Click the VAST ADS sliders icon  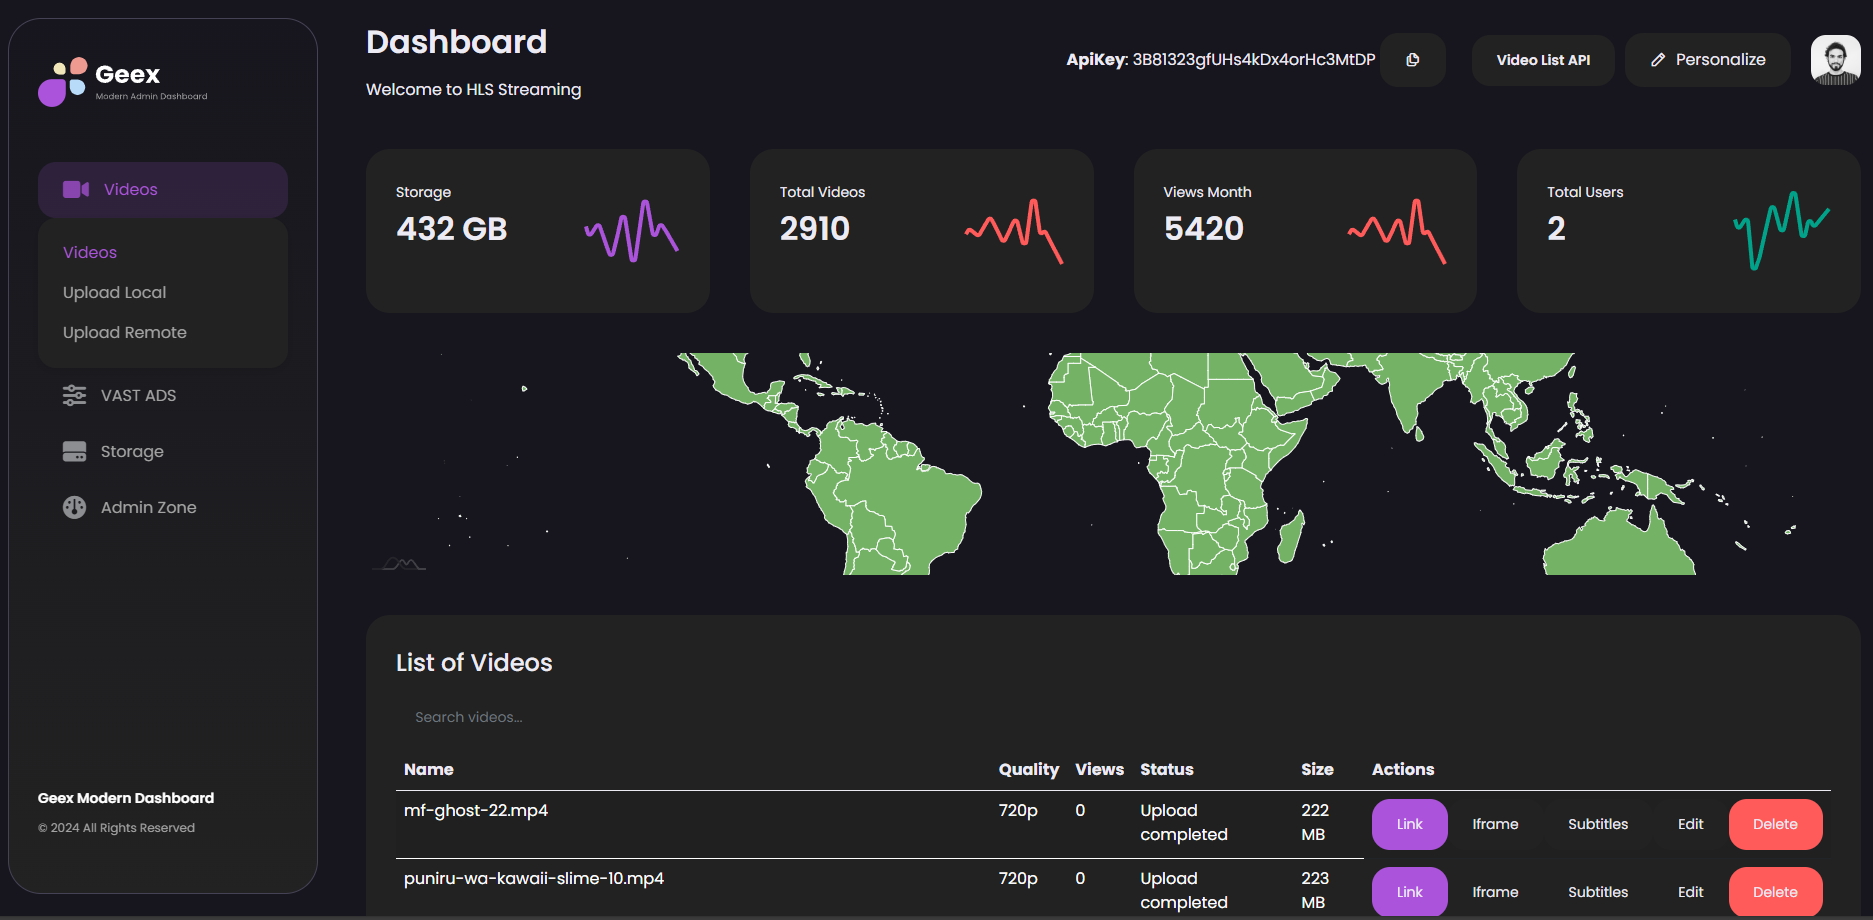74,395
